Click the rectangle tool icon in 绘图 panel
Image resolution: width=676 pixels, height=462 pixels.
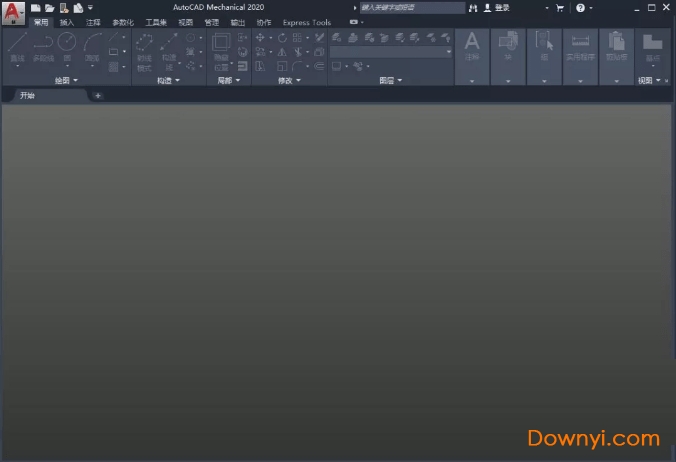tap(113, 52)
